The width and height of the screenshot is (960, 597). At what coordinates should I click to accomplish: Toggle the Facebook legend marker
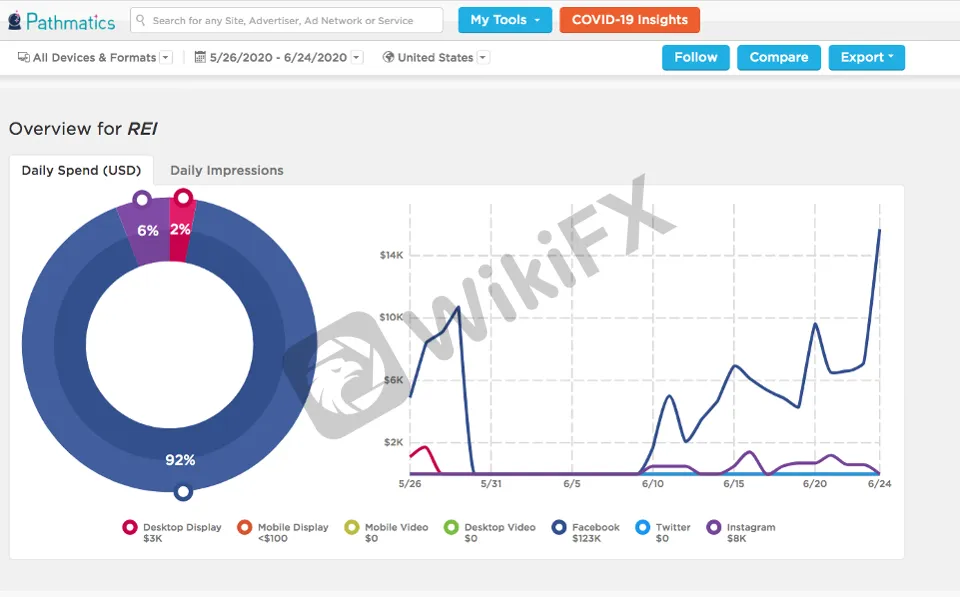tap(558, 527)
